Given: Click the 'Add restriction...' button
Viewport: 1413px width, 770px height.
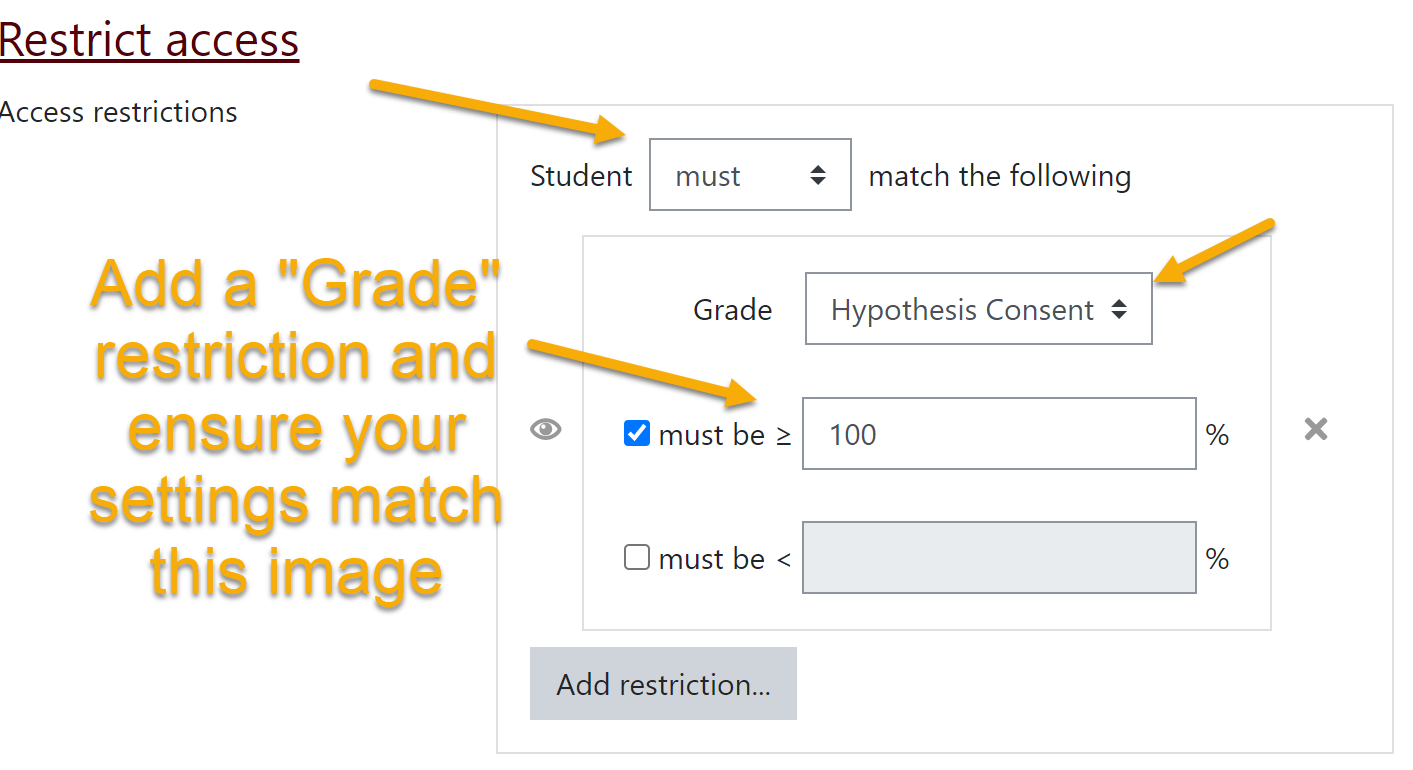Looking at the screenshot, I should (x=663, y=684).
